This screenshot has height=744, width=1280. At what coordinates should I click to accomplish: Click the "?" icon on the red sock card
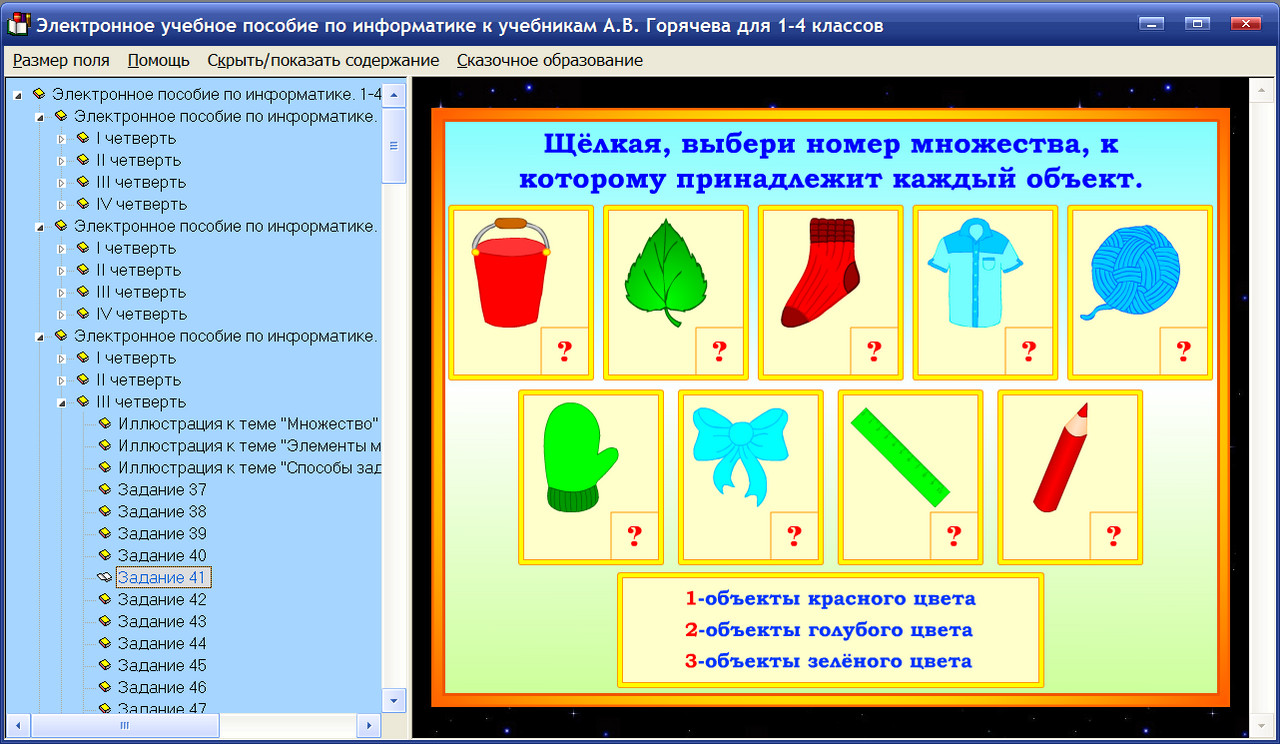[873, 351]
